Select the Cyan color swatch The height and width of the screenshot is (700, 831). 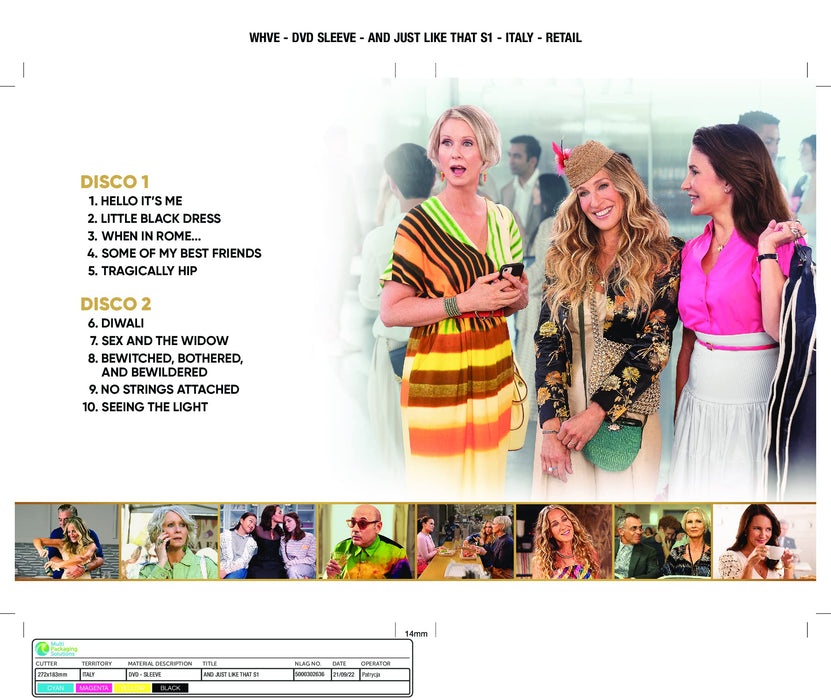click(56, 688)
